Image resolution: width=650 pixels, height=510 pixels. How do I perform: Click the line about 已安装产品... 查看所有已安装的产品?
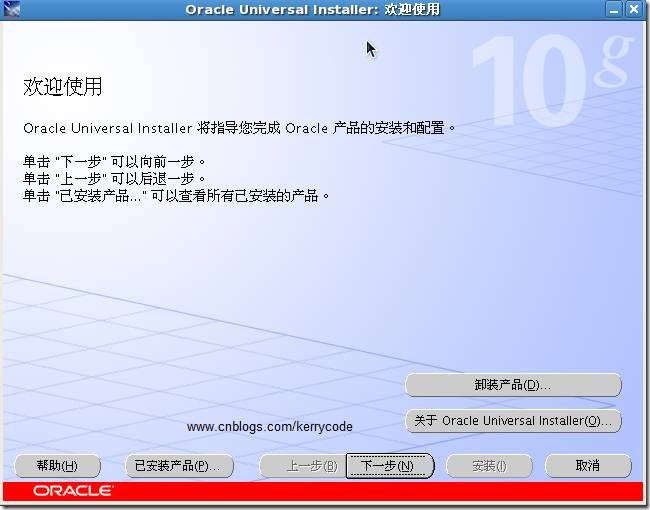point(176,195)
